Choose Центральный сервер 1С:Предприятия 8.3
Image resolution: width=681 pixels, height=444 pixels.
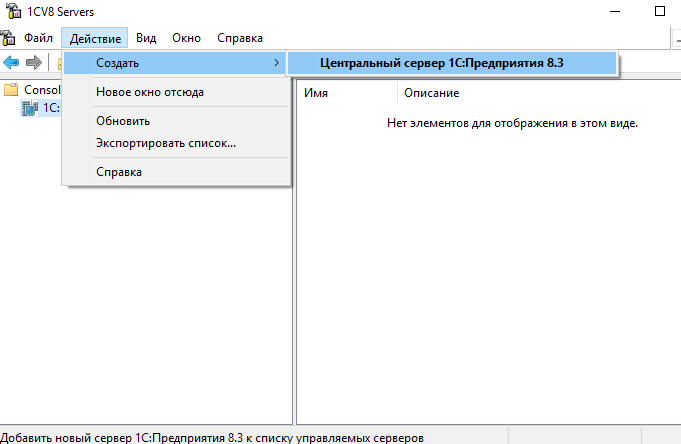[x=452, y=63]
